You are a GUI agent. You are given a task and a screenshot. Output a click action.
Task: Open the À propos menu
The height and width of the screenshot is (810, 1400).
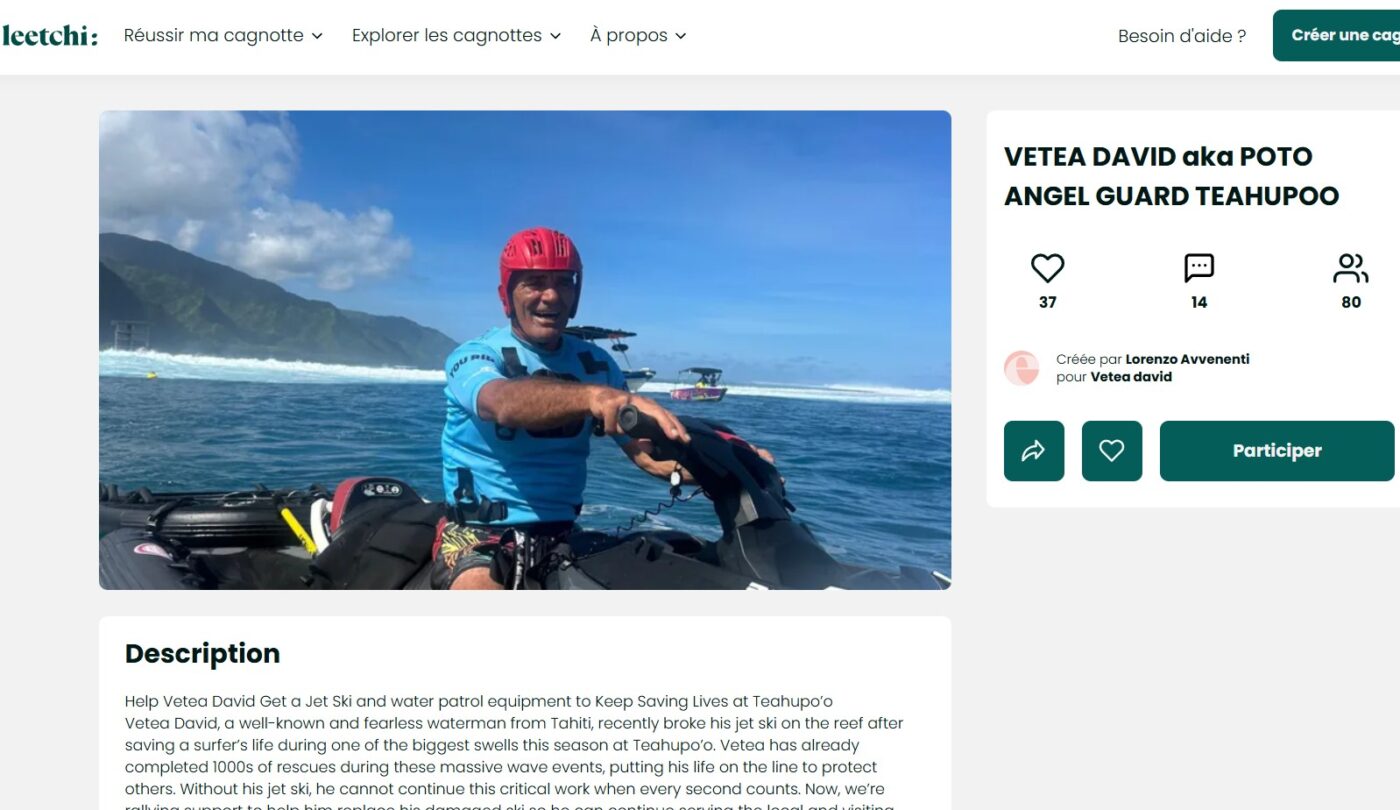[638, 35]
